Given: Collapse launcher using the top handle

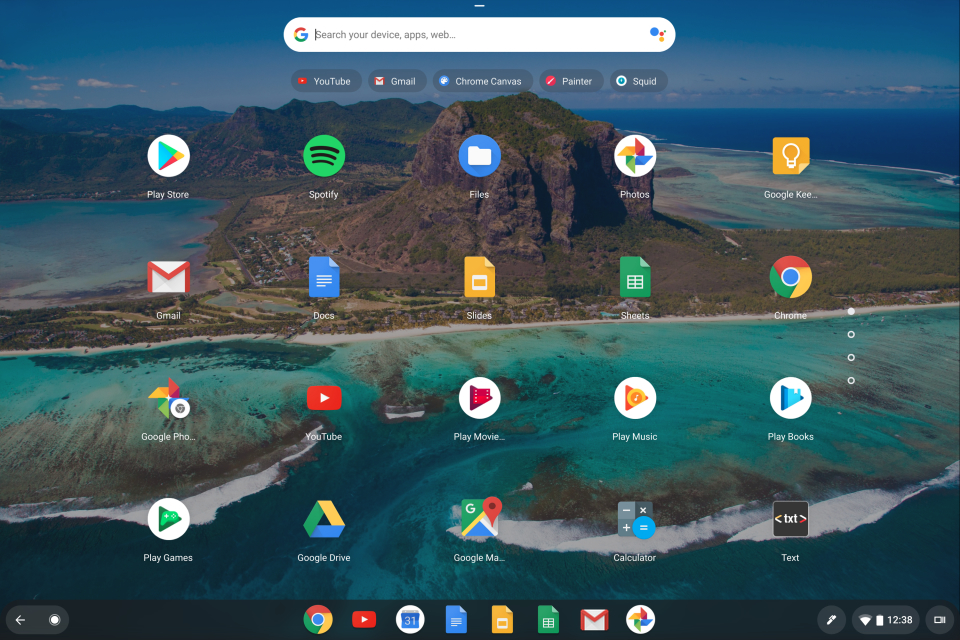Looking at the screenshot, I should (480, 6).
